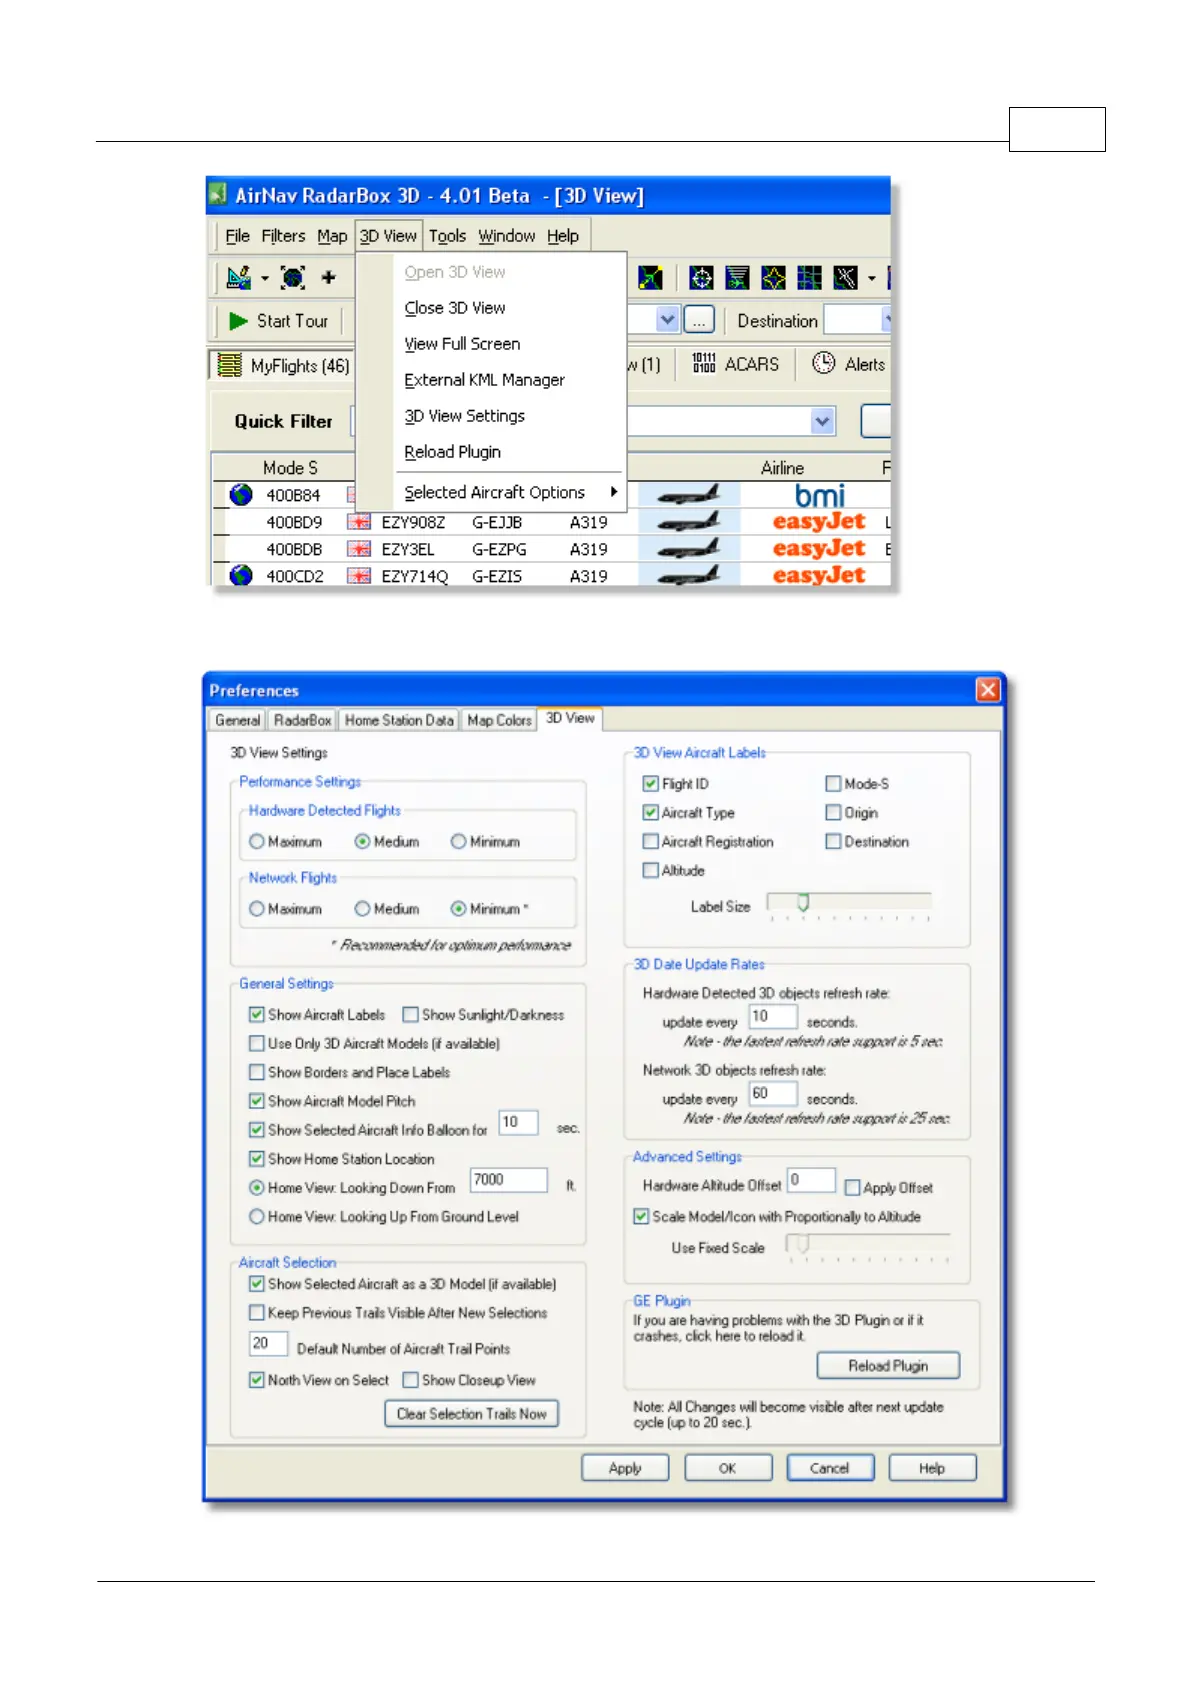Image resolution: width=1190 pixels, height=1684 pixels.
Task: Open dropdown arrow next to runway icon
Action: (x=872, y=278)
